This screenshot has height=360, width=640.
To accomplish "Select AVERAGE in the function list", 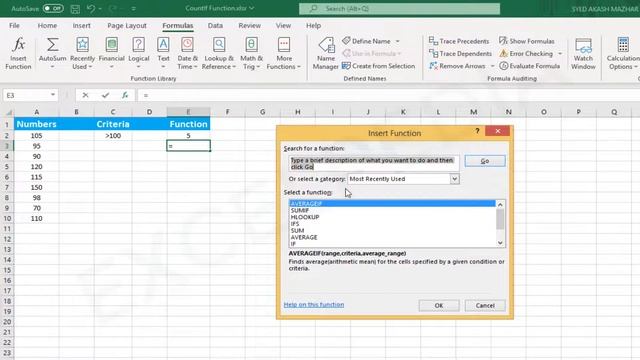I will click(x=392, y=237).
